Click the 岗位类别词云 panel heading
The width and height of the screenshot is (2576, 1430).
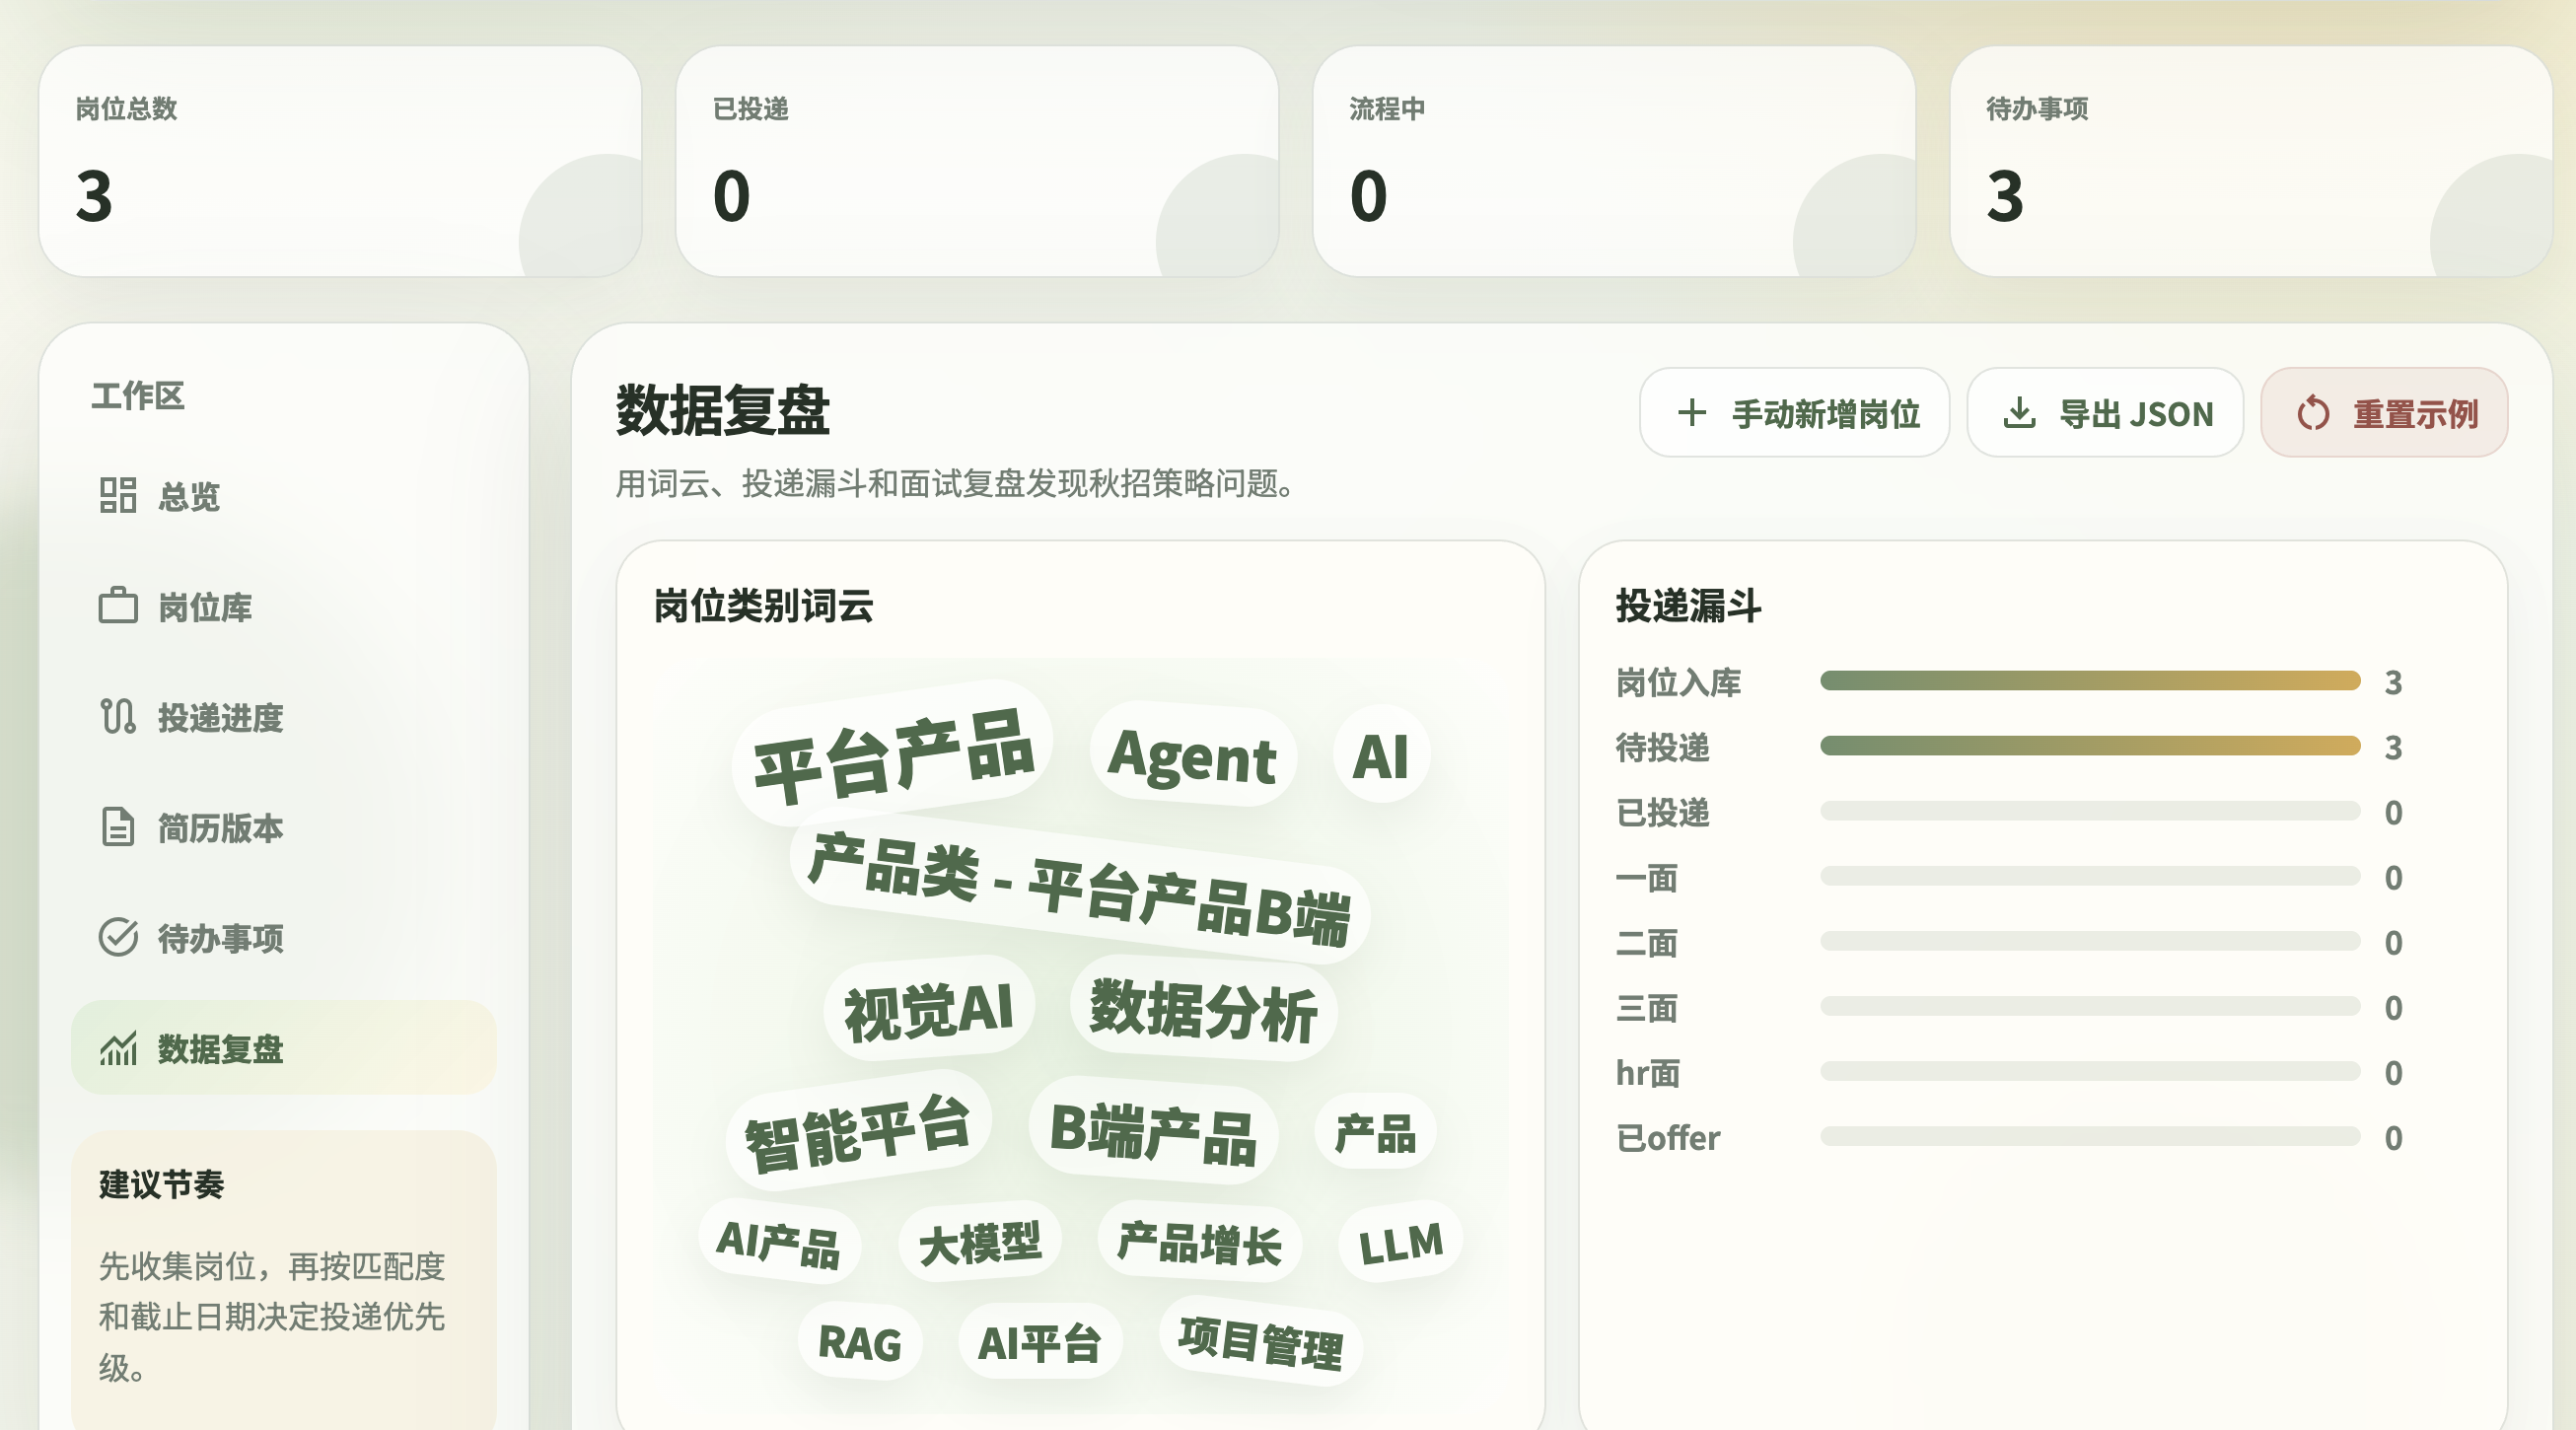(763, 605)
